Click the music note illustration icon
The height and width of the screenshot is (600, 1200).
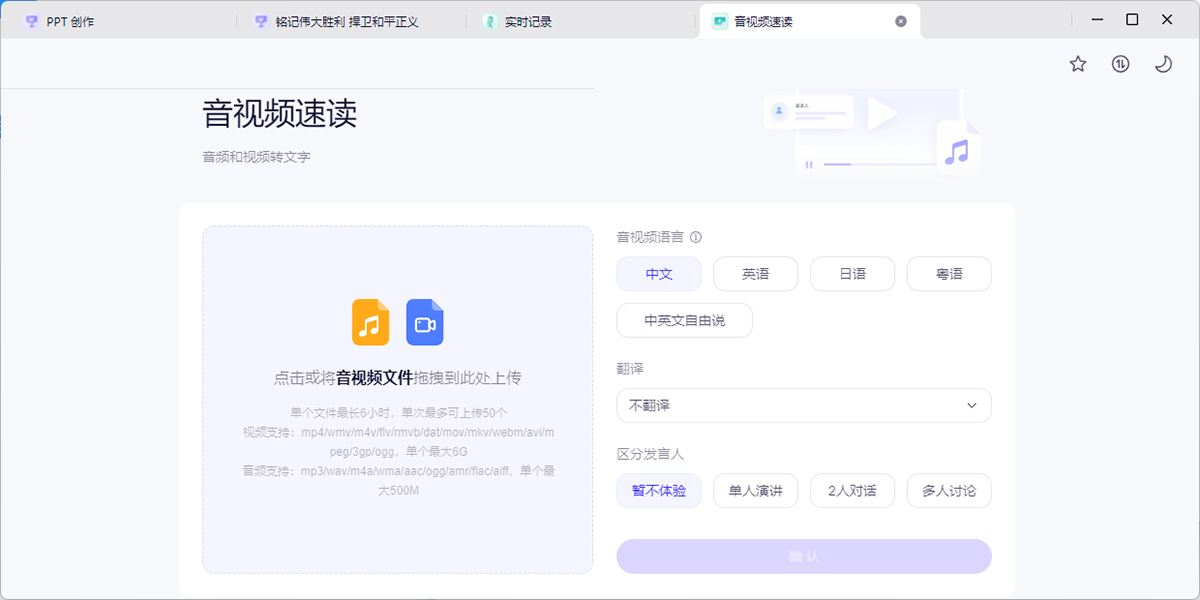click(957, 151)
